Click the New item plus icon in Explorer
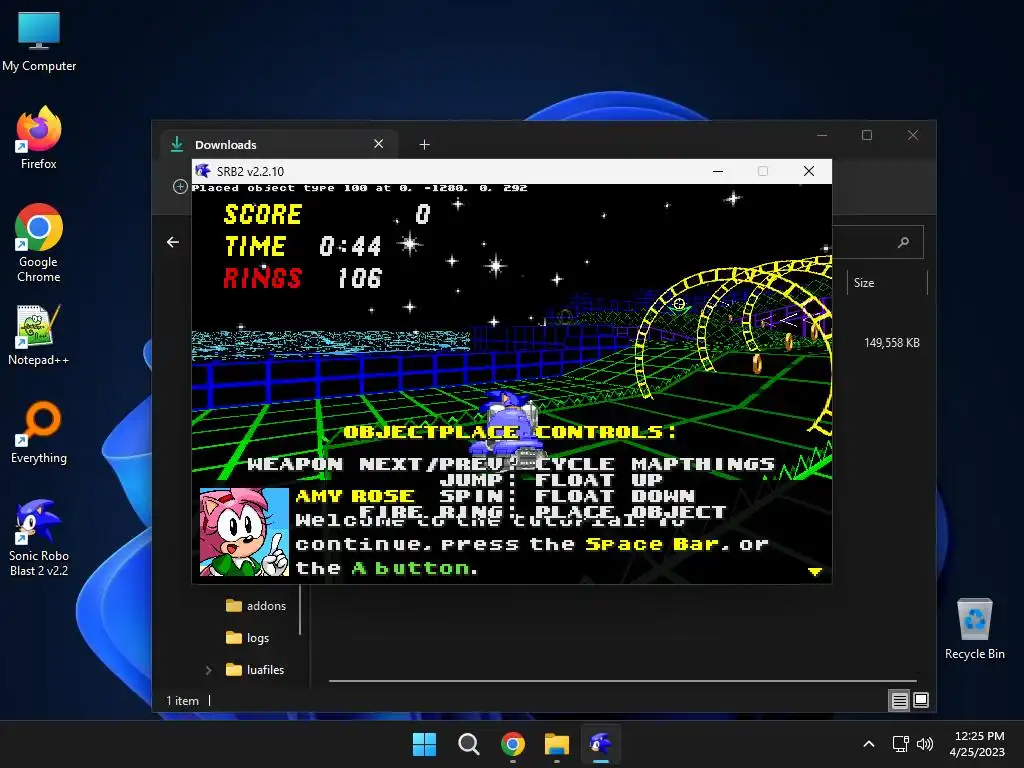This screenshot has height=768, width=1024. tap(180, 187)
